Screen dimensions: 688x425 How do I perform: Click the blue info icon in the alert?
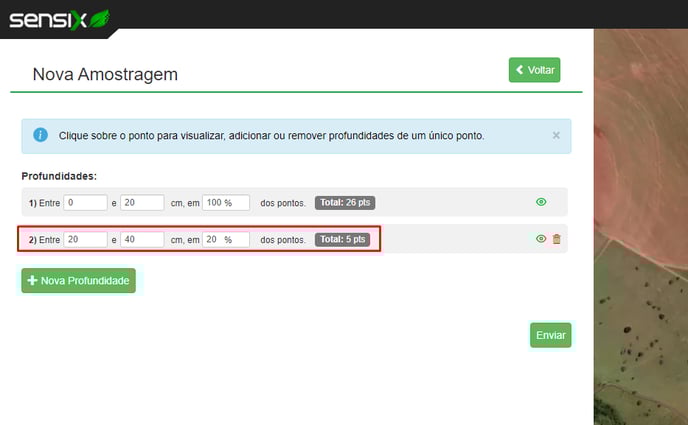tap(40, 135)
